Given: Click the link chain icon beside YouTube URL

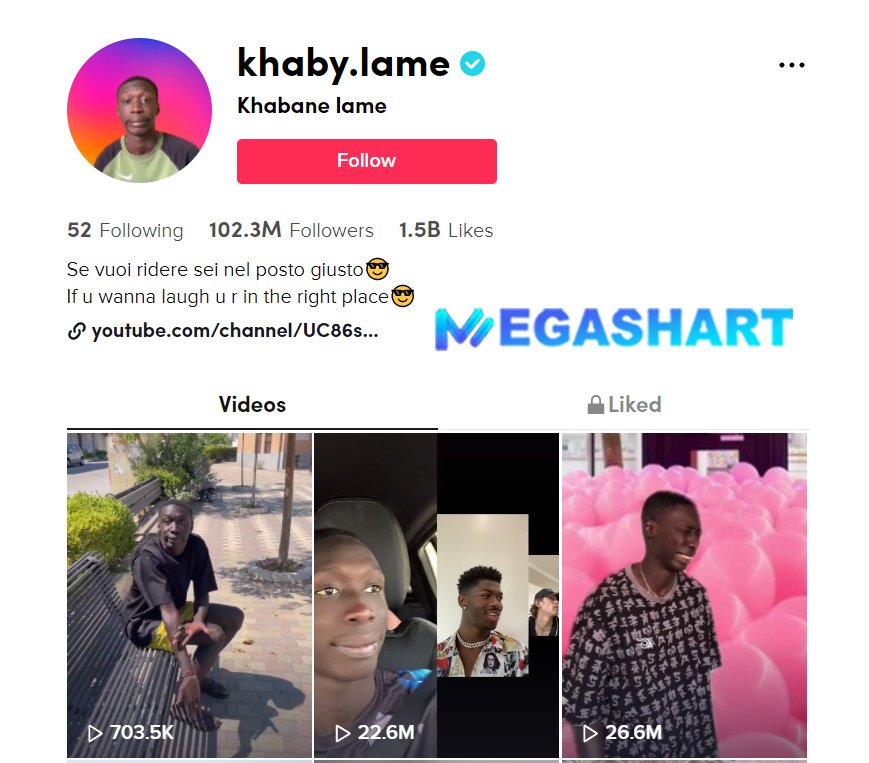Looking at the screenshot, I should tap(76, 331).
